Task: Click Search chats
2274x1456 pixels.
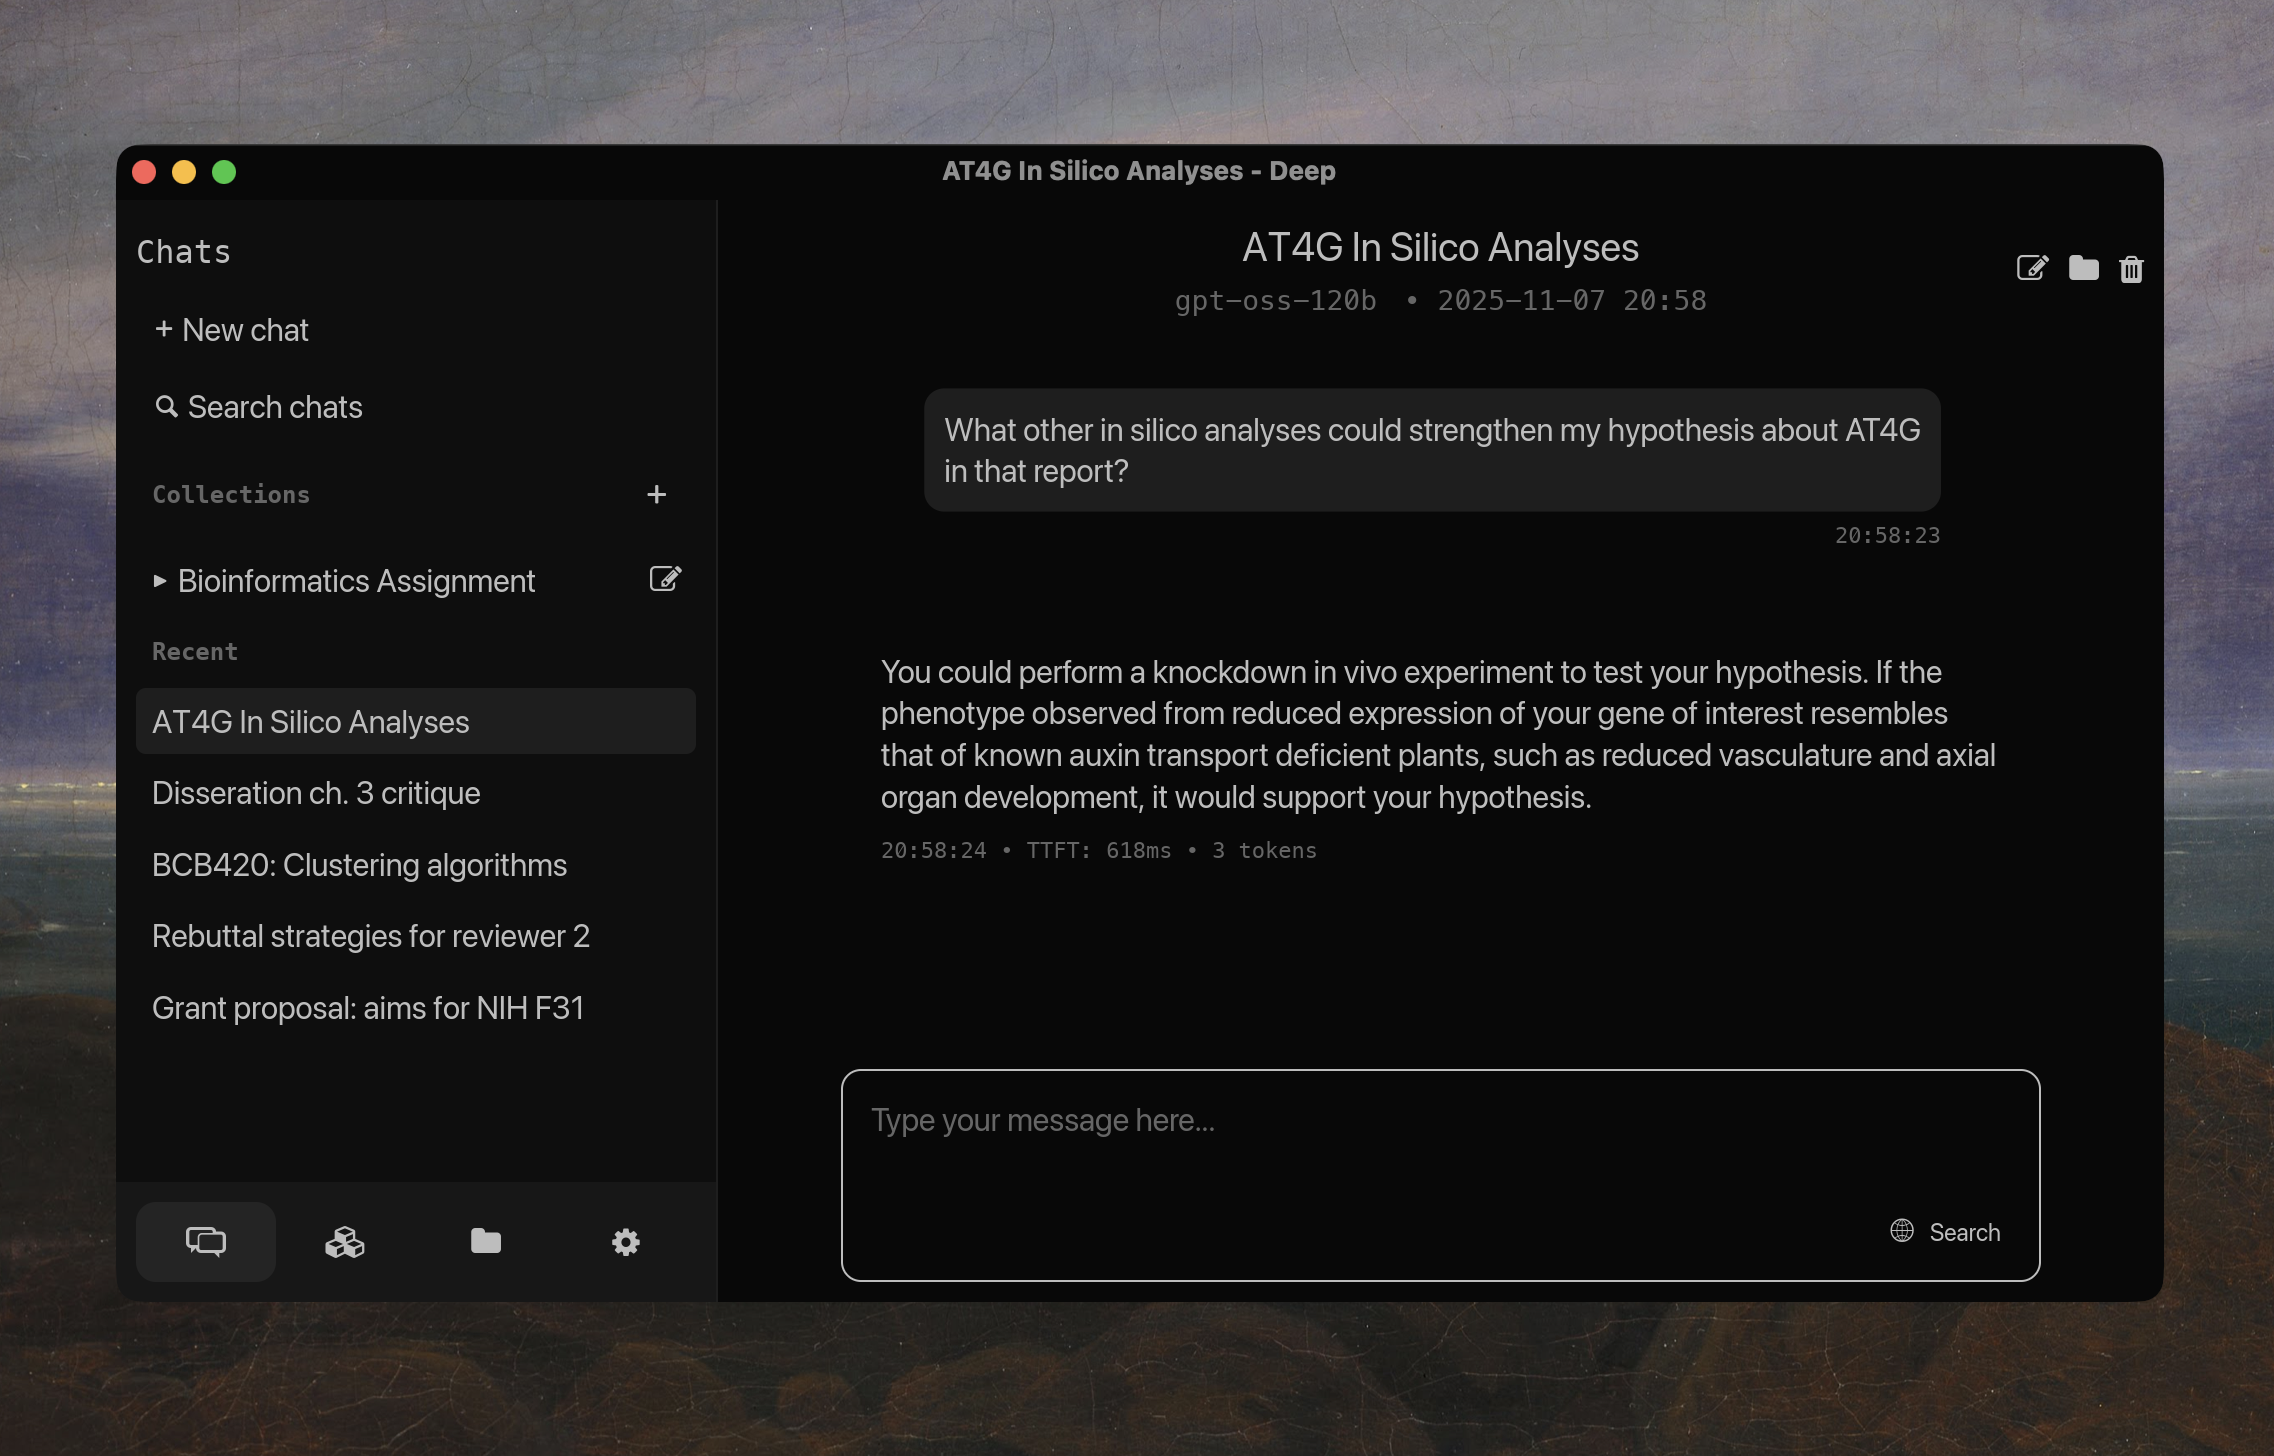Action: click(259, 407)
